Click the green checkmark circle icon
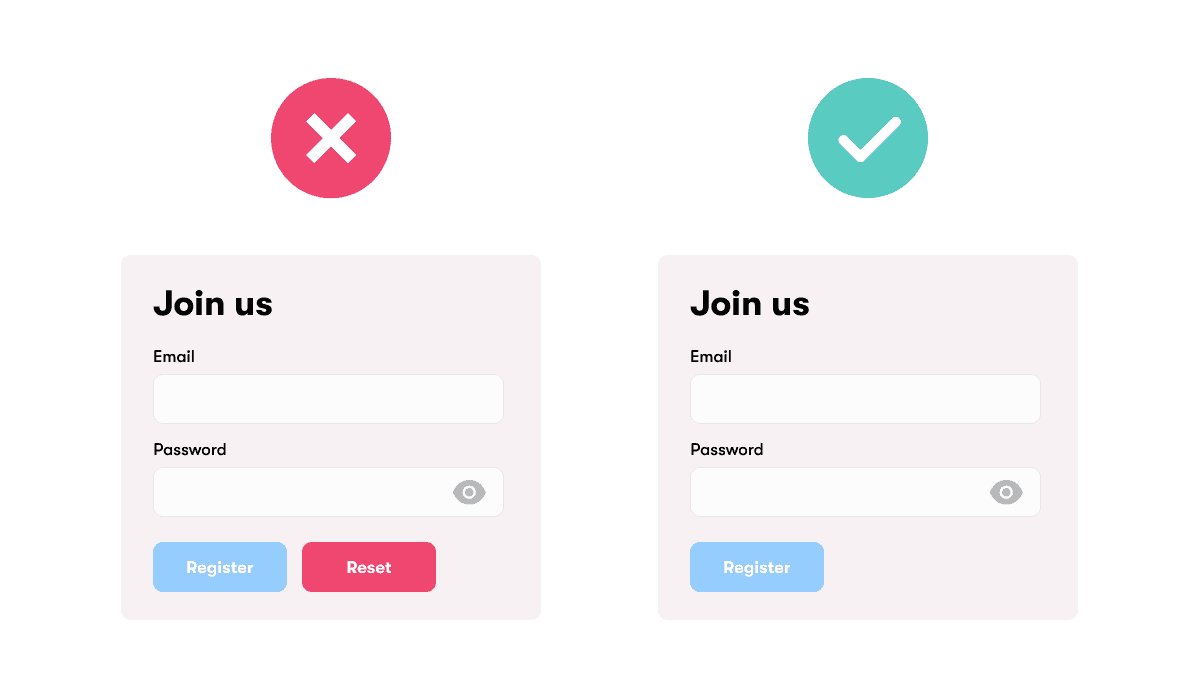This screenshot has width=1200, height=700. (x=868, y=138)
